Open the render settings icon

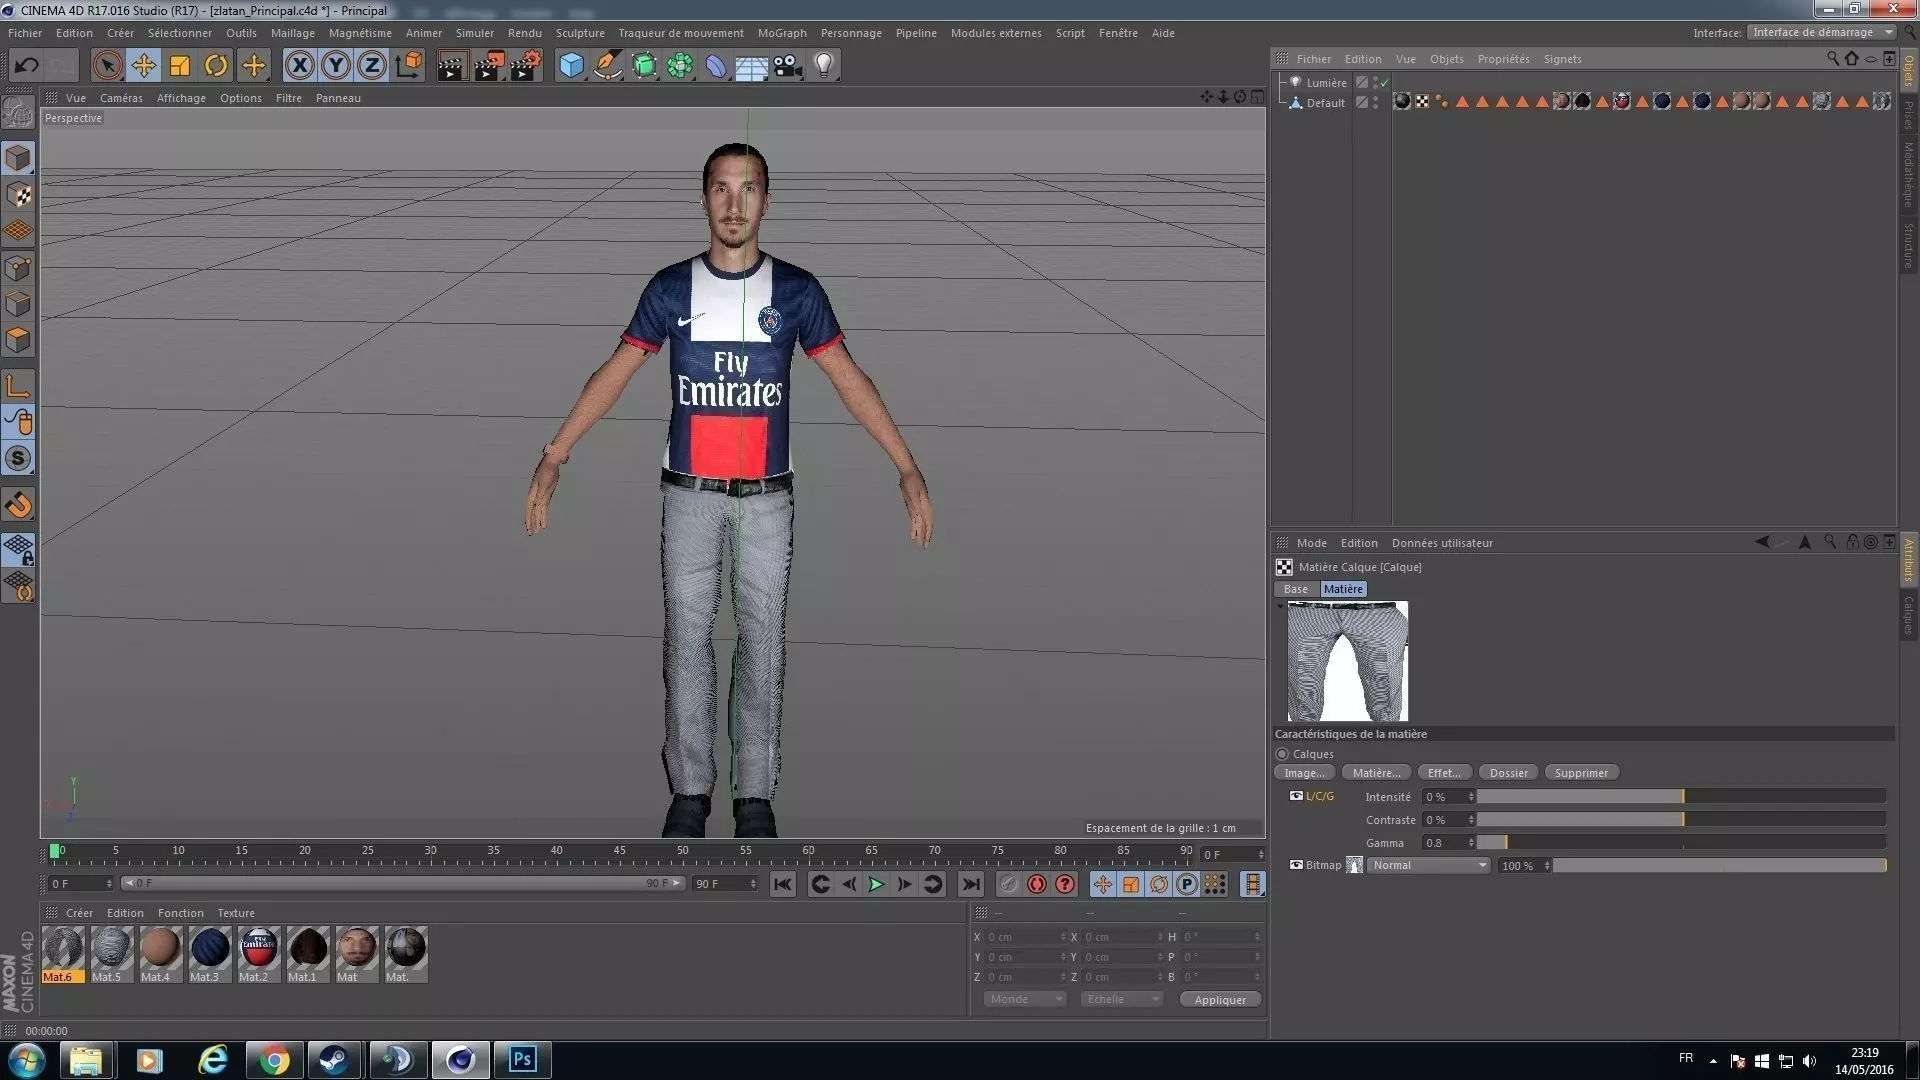(526, 66)
